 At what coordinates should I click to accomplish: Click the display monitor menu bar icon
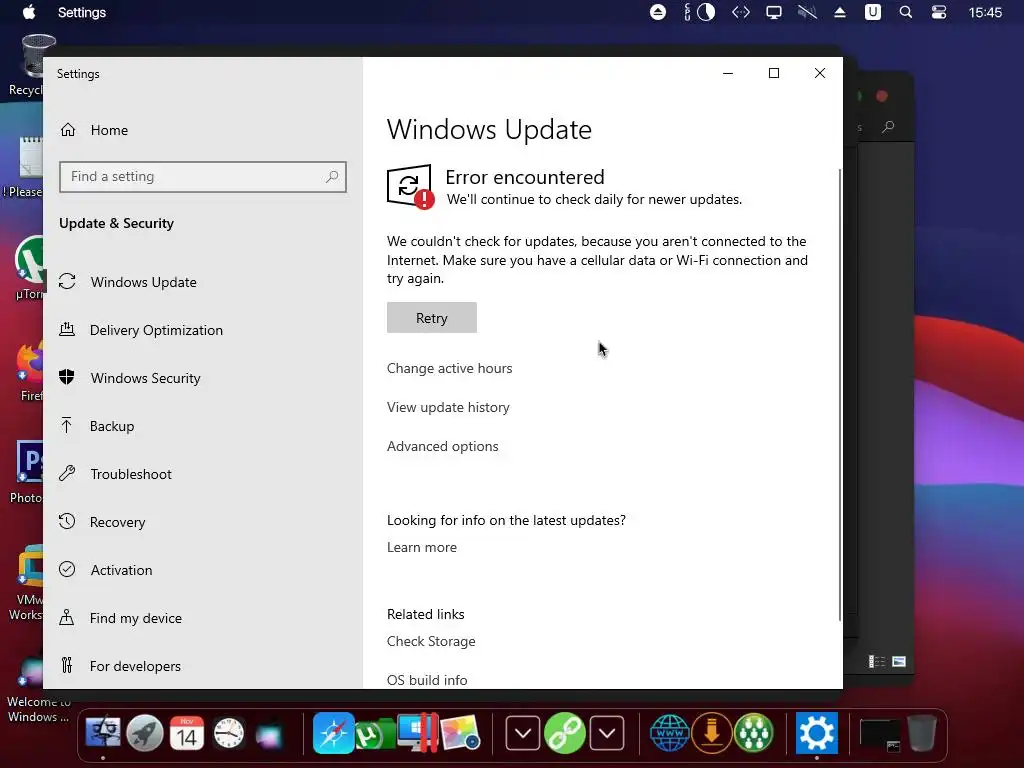(x=774, y=12)
